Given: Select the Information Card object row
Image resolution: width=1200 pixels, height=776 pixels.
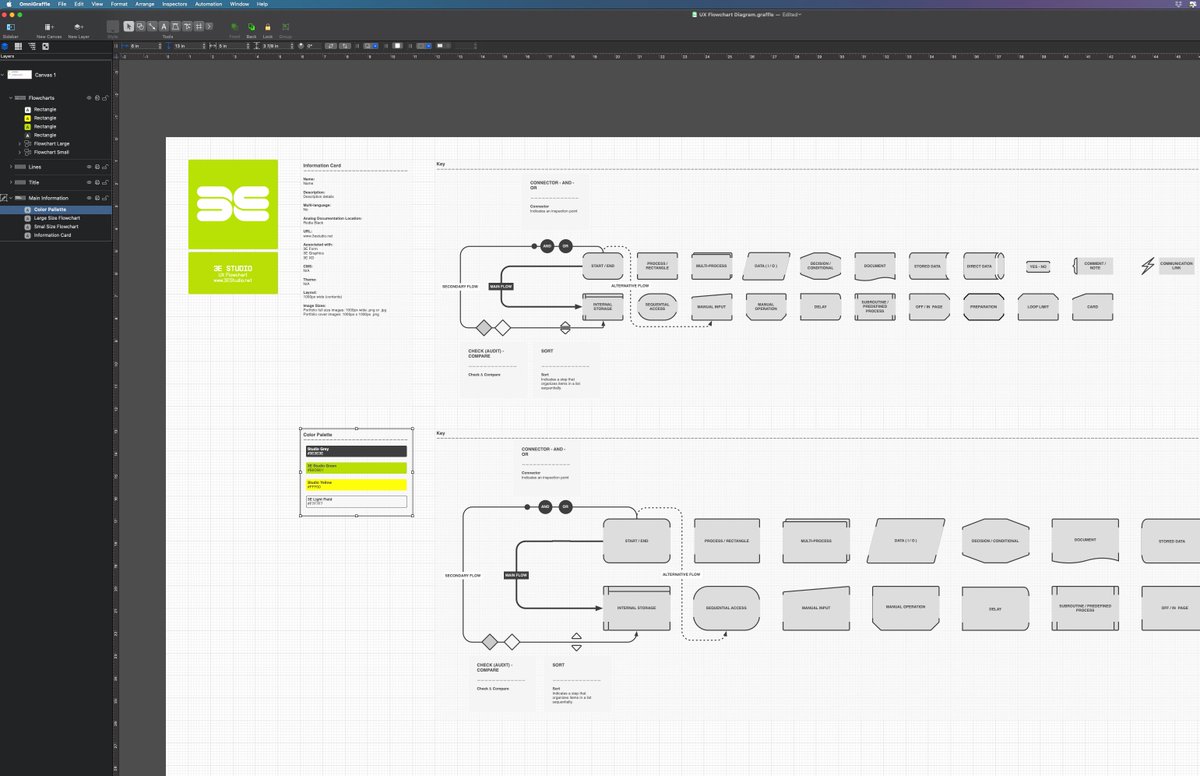Looking at the screenshot, I should pyautogui.click(x=57, y=235).
